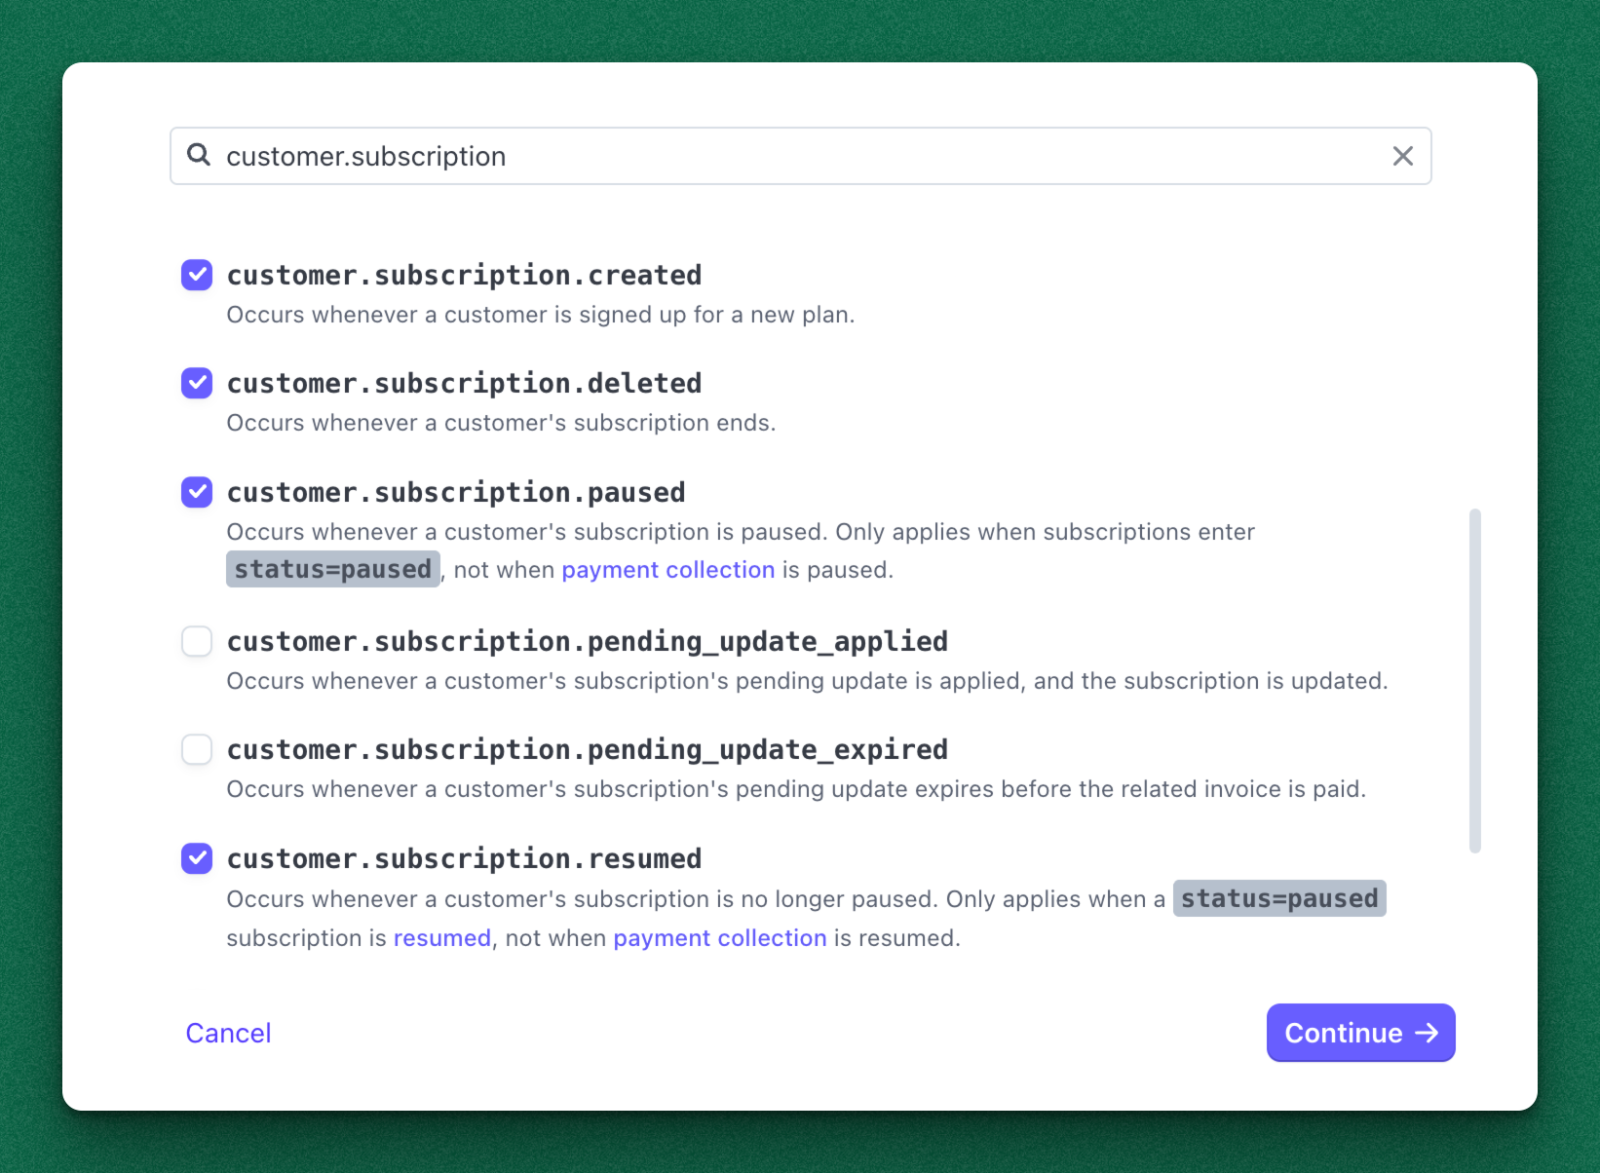Click status=paused code tag in paused description

332,569
